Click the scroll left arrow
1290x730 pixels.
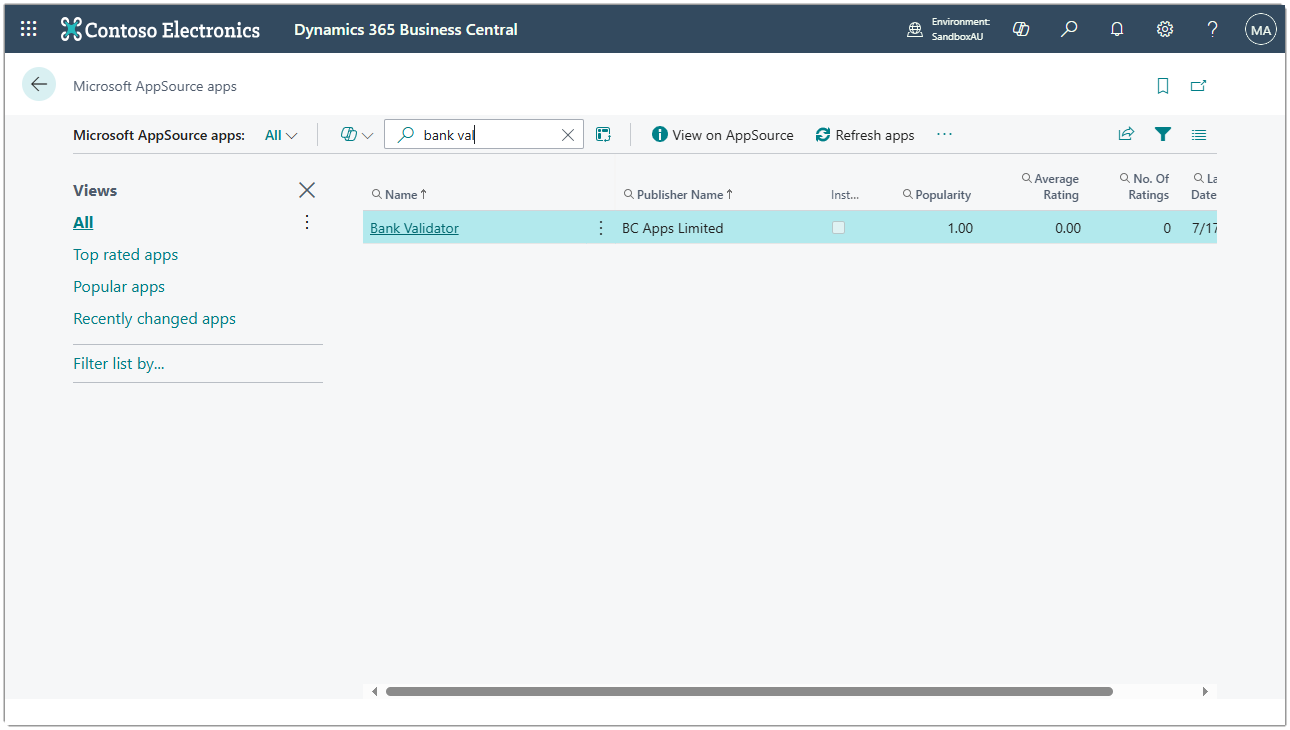pos(375,691)
